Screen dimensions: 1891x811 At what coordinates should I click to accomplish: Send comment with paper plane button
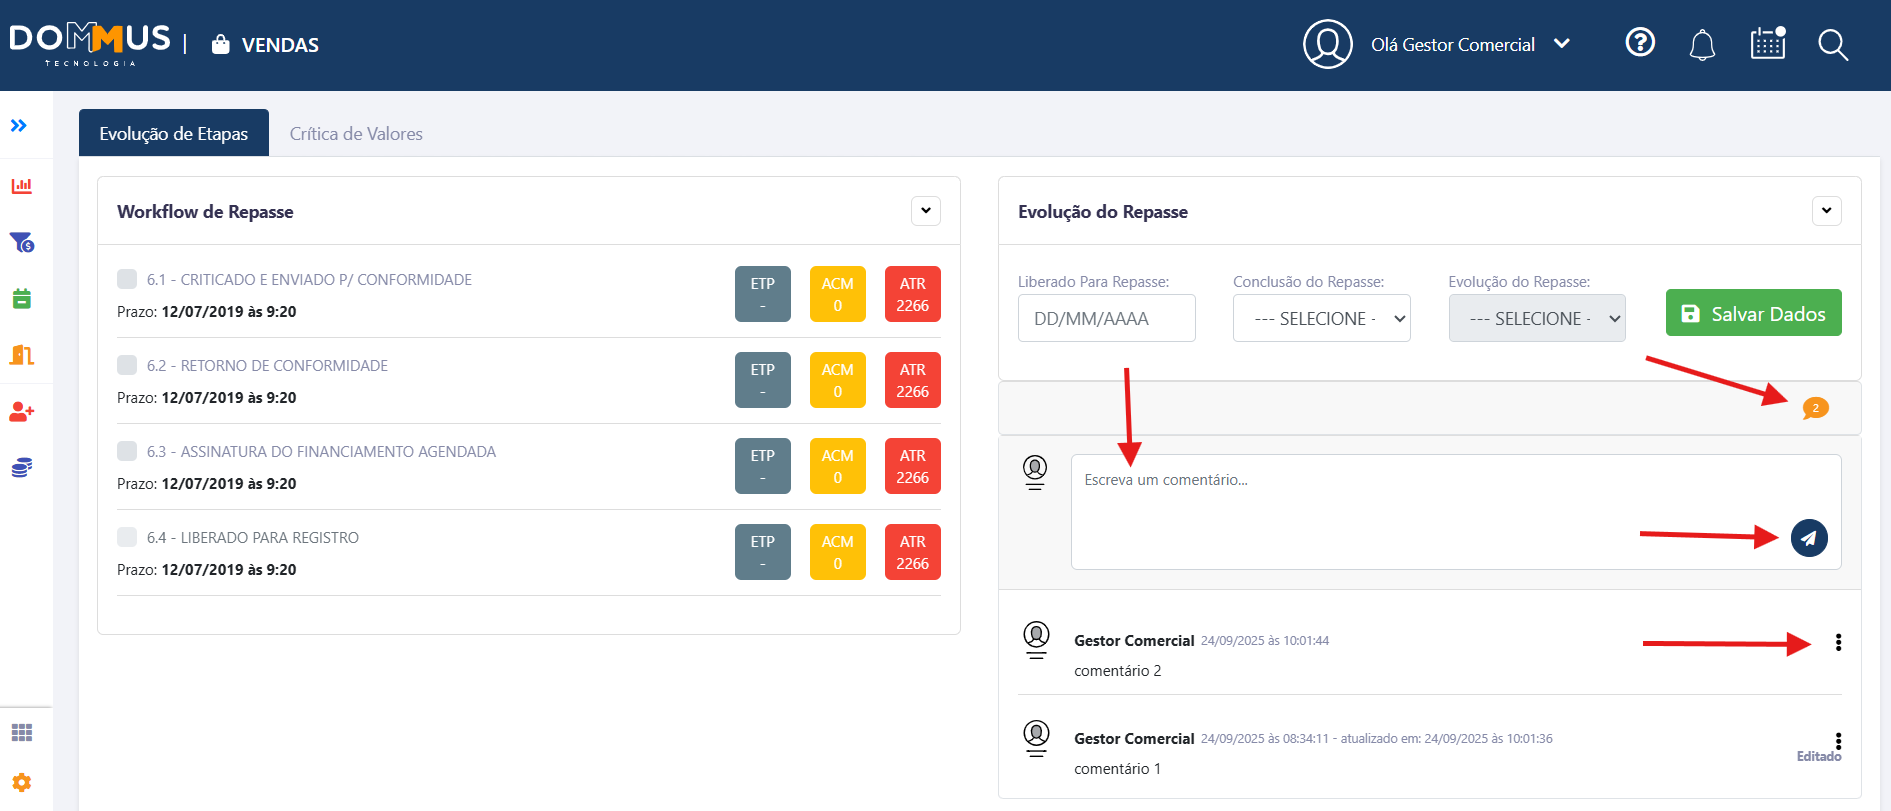coord(1808,538)
